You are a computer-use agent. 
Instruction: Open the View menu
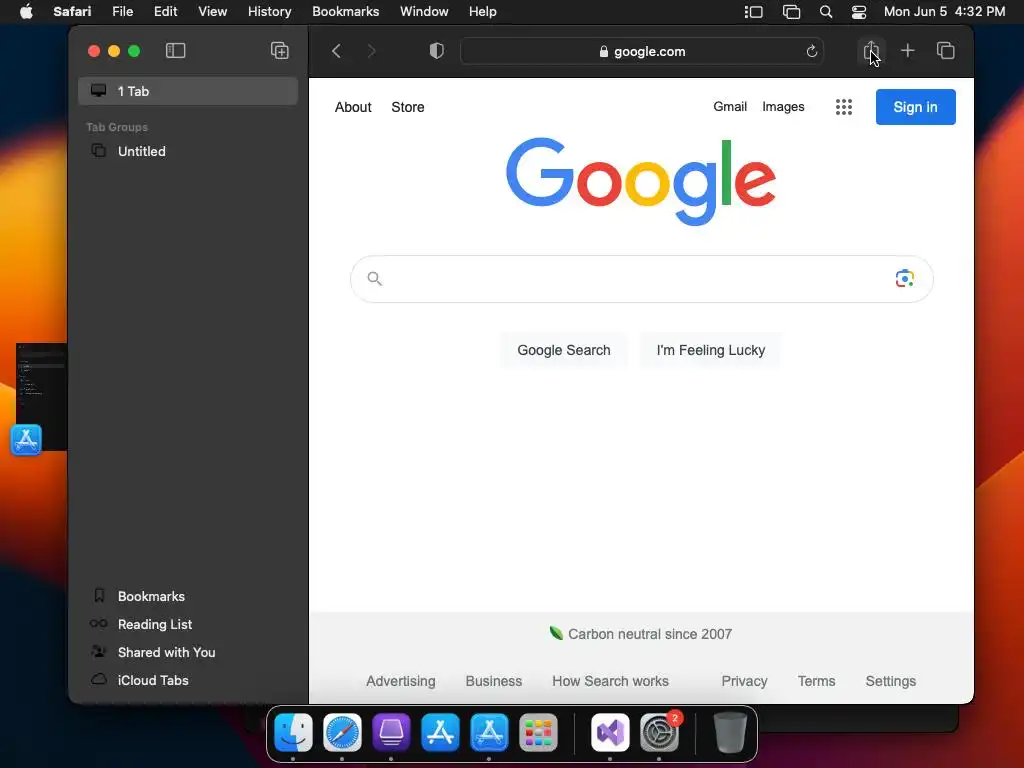pos(212,12)
